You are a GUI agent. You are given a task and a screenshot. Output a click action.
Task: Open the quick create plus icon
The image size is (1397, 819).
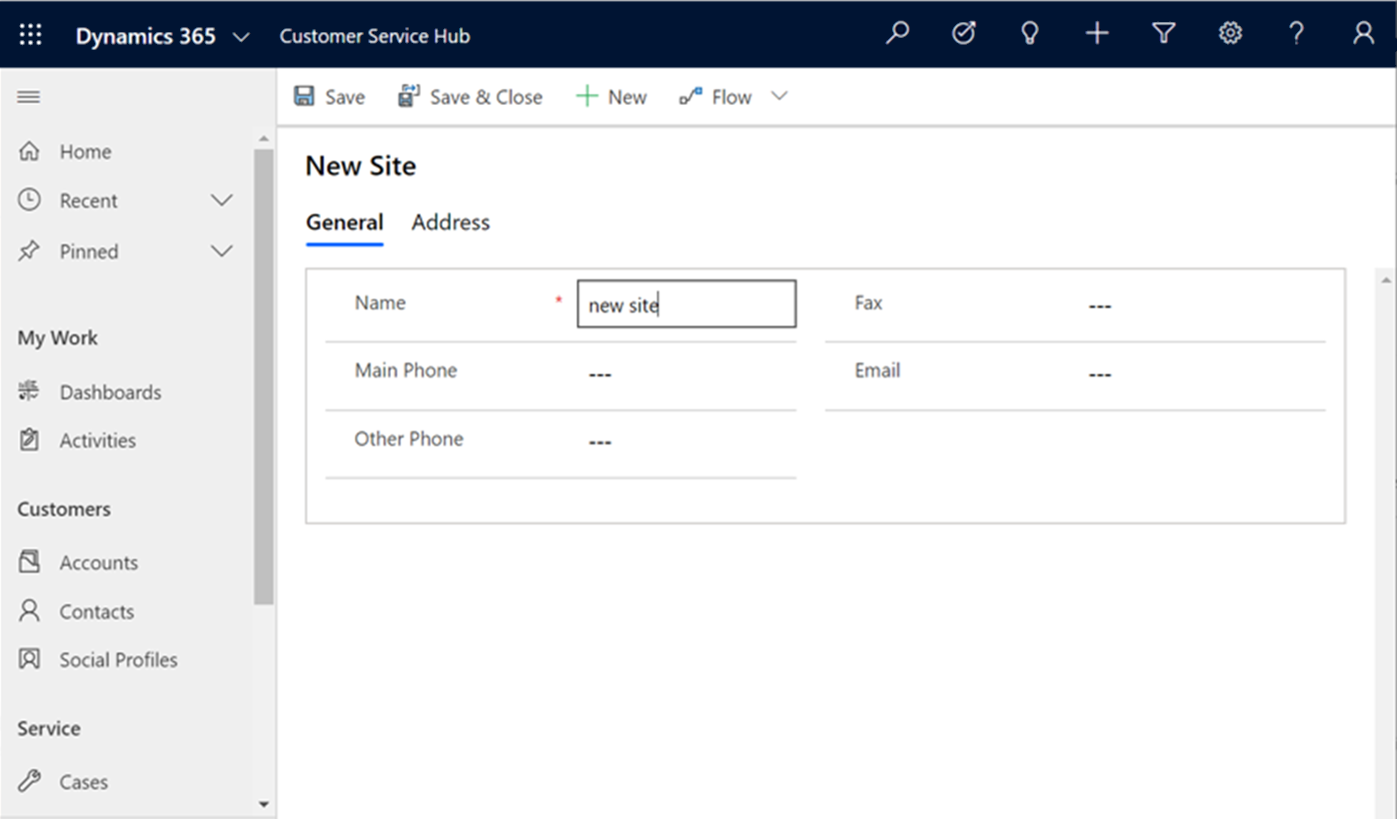1096,33
